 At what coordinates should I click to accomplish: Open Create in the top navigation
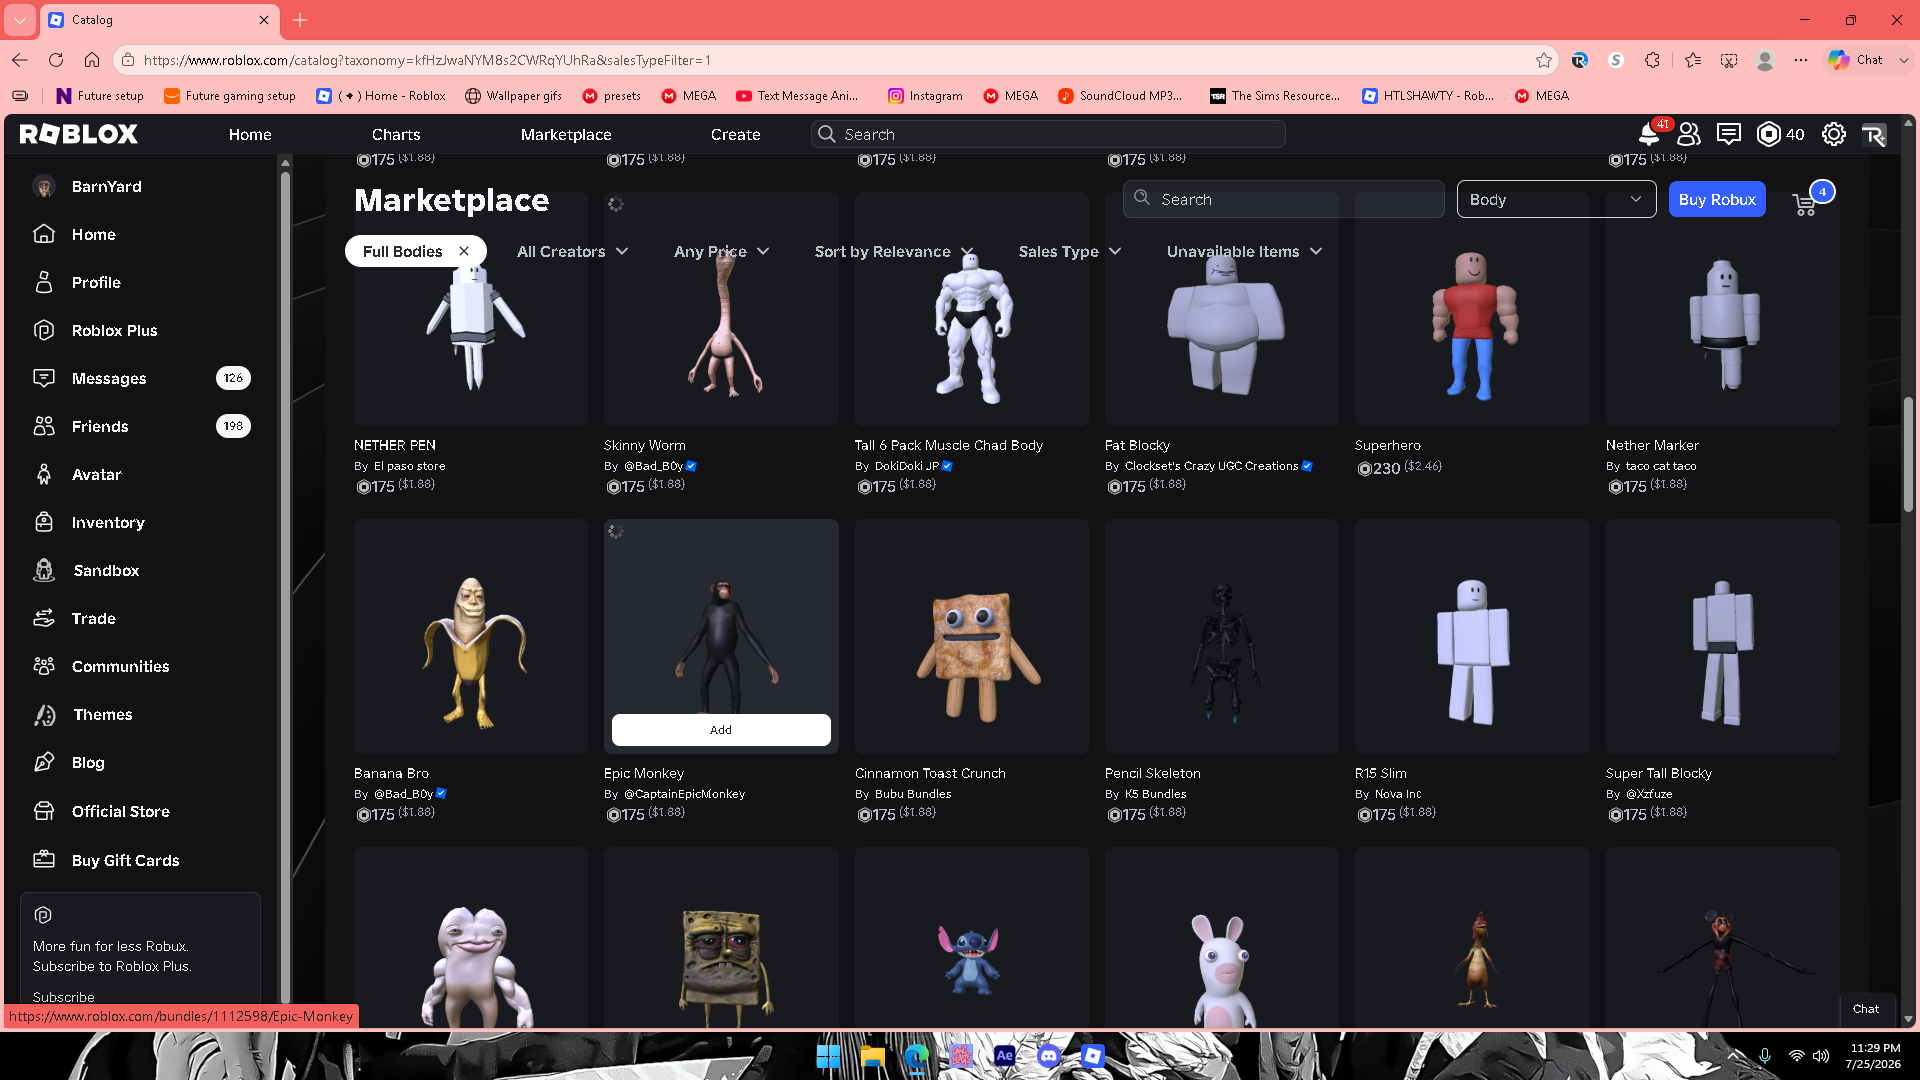[x=736, y=134]
